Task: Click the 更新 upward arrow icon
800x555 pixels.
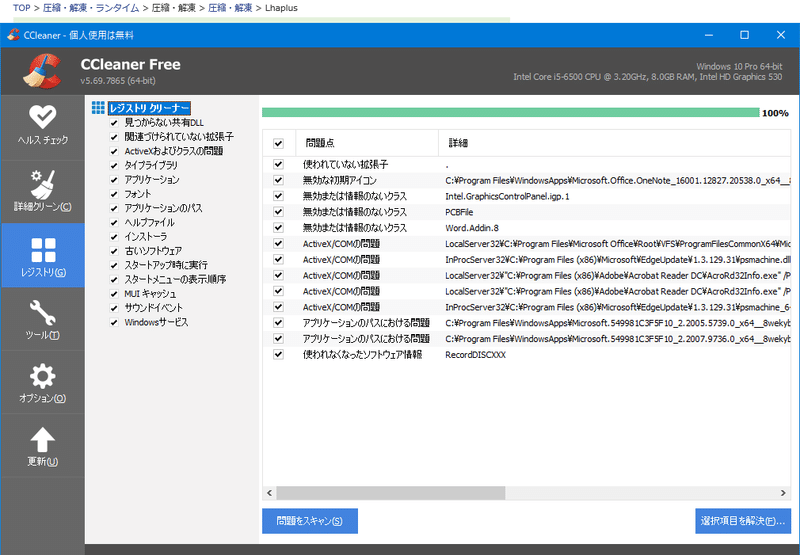Action: 42,439
